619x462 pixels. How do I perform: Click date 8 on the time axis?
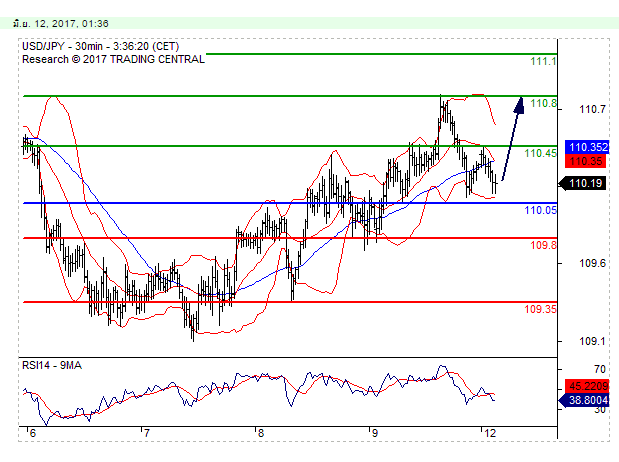(x=261, y=434)
